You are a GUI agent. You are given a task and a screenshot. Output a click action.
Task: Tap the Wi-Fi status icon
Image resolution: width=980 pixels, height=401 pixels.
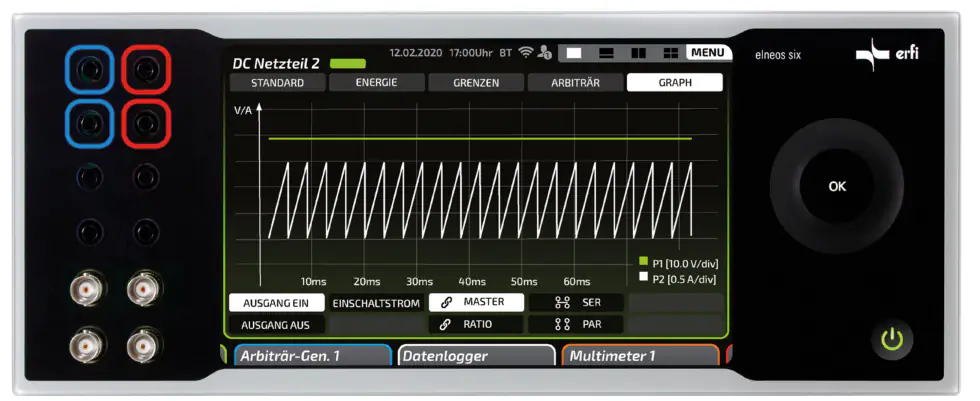526,52
